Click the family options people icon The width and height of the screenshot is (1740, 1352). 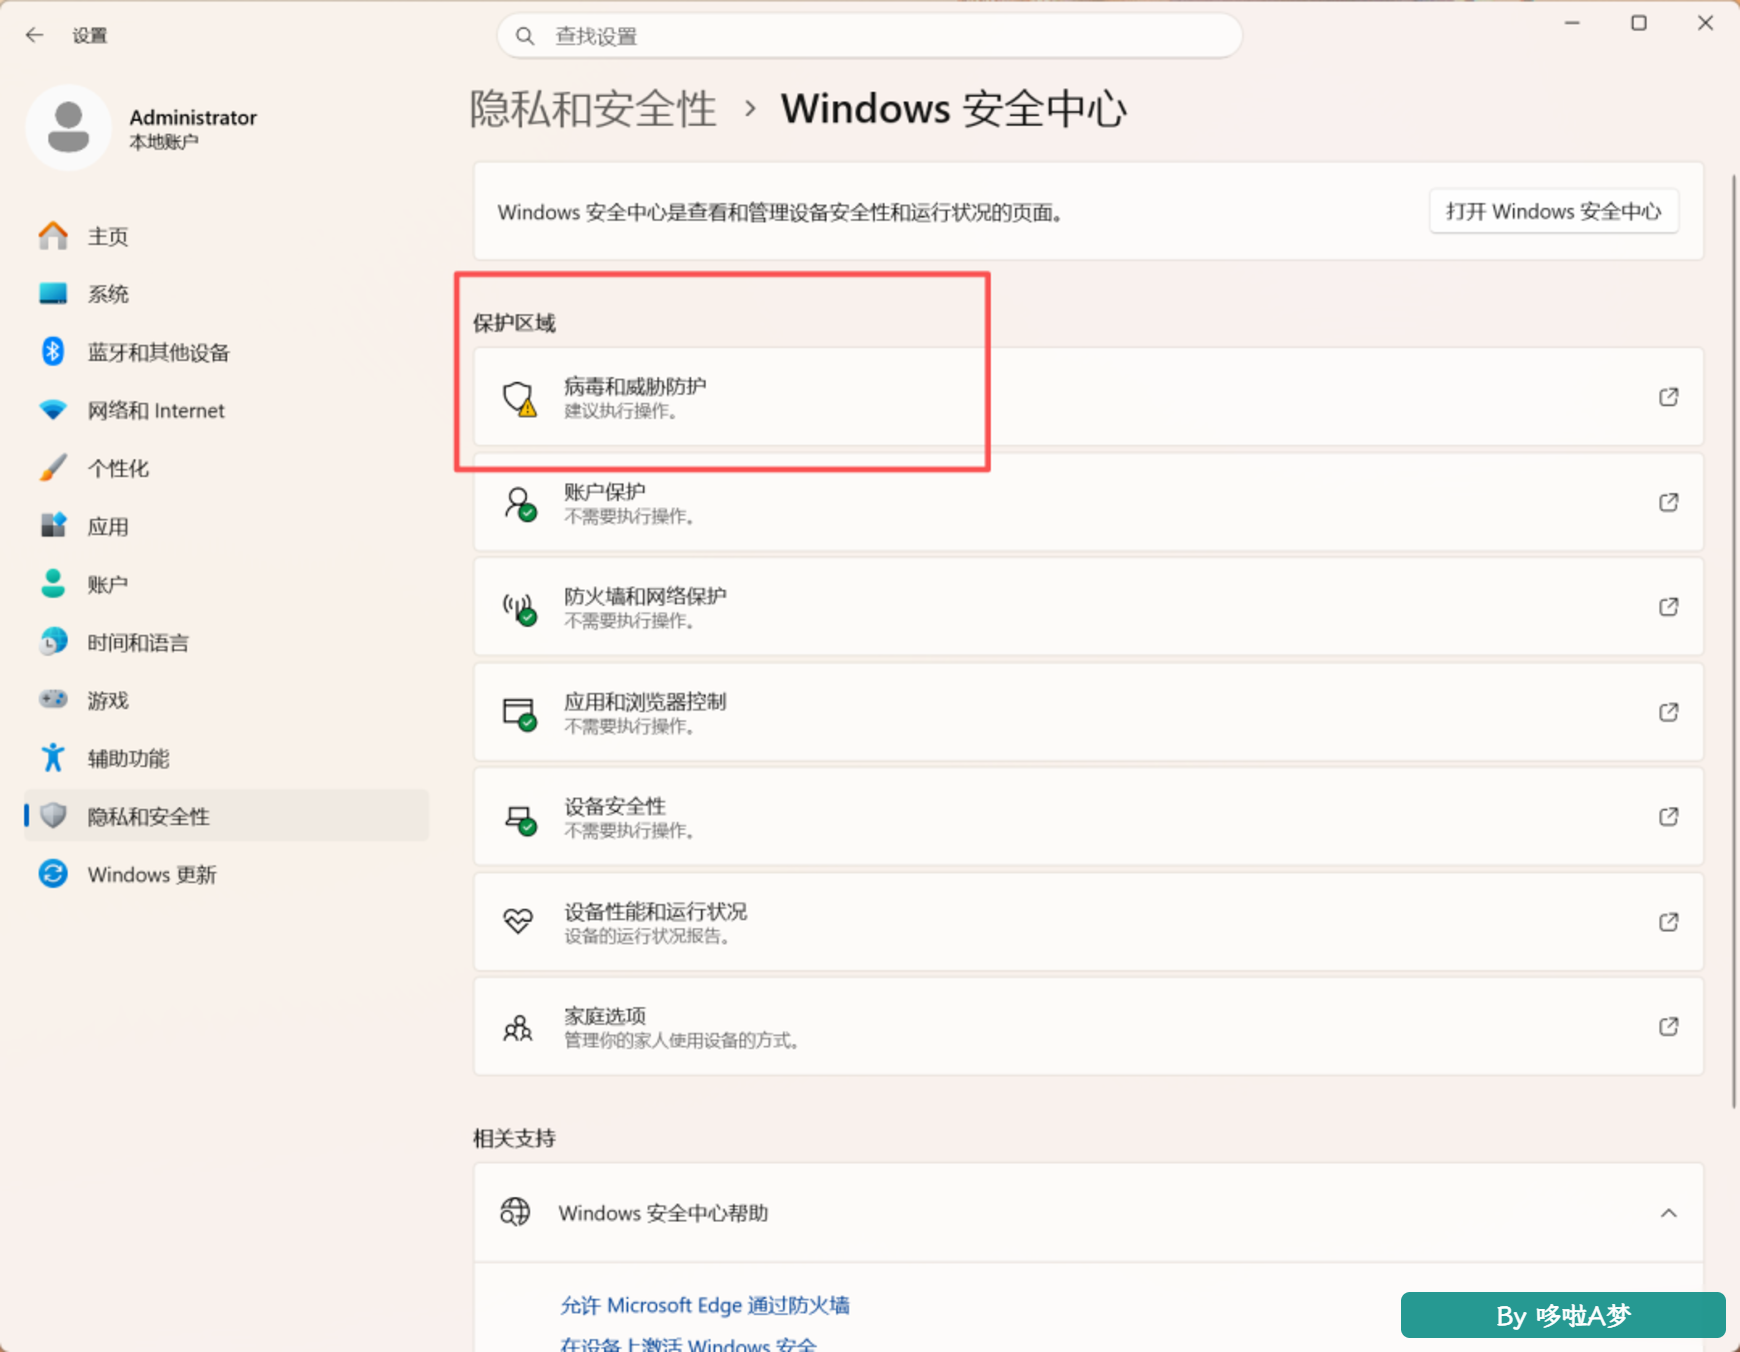[x=518, y=1027]
